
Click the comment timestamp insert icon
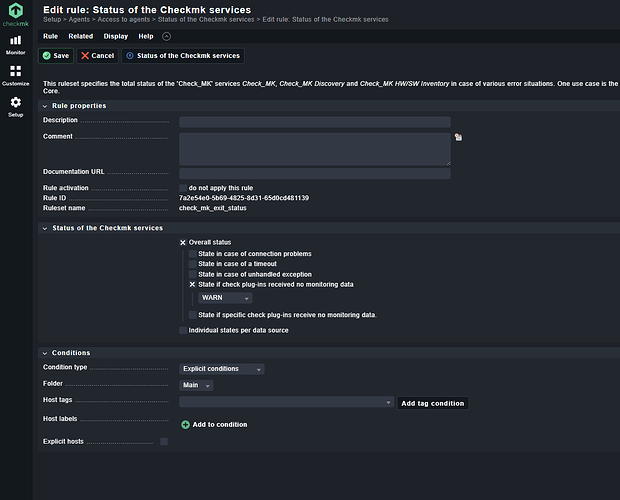pos(458,137)
